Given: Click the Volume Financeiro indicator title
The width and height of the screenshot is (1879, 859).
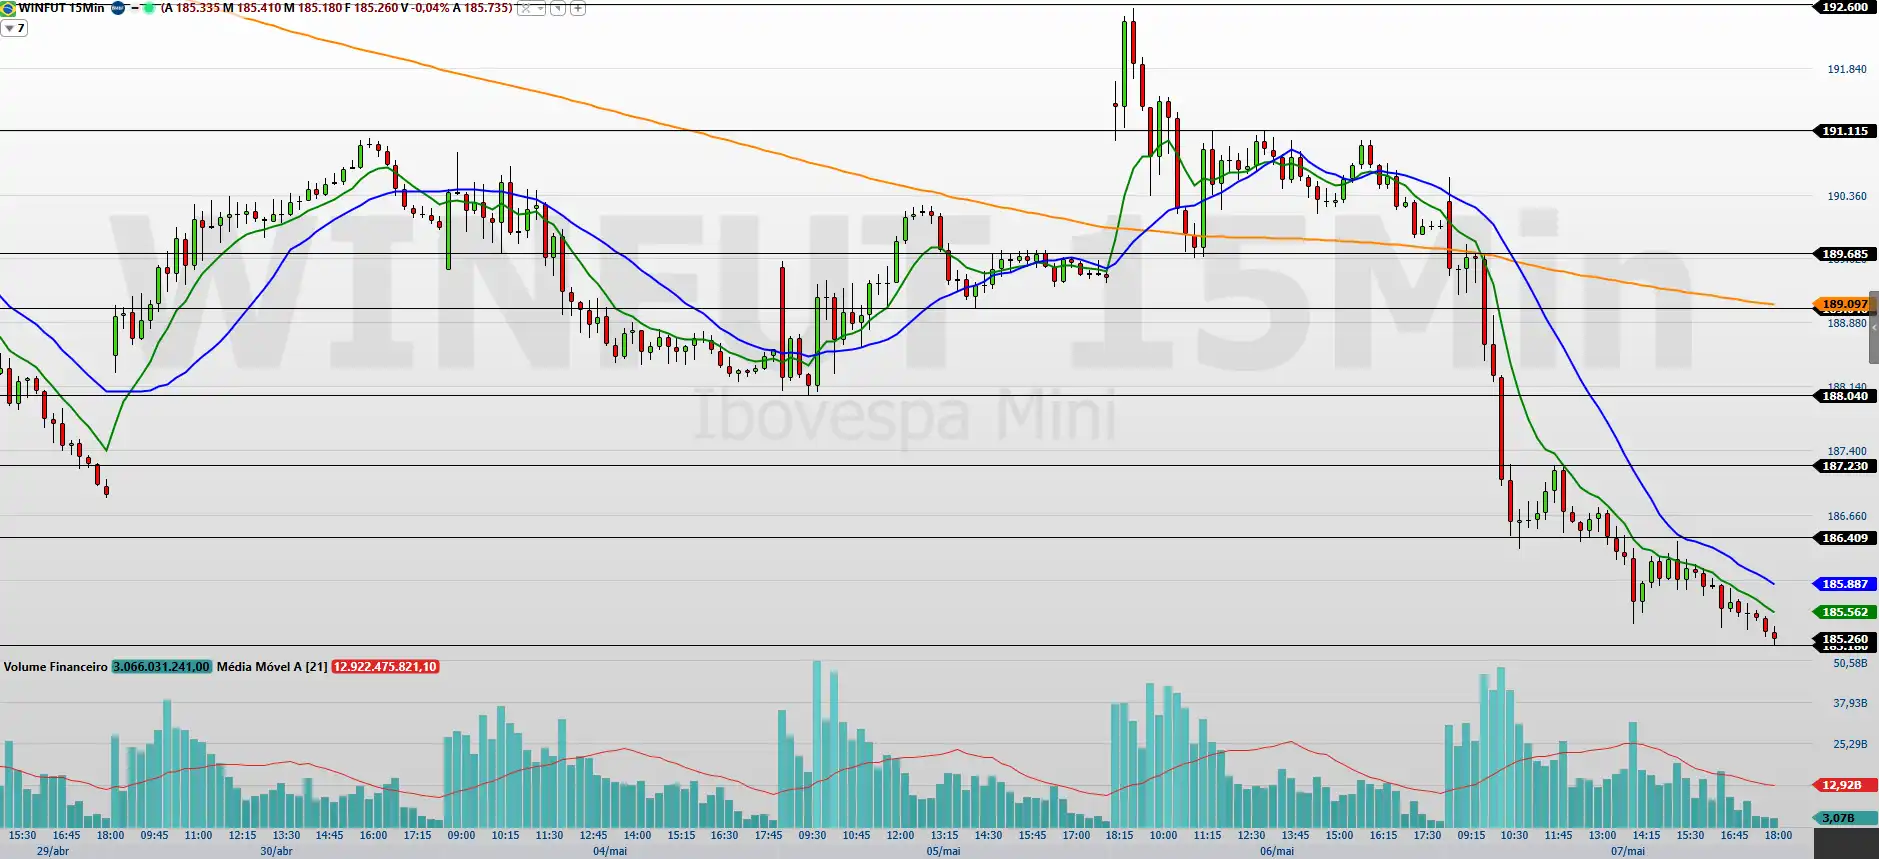Looking at the screenshot, I should 56,667.
